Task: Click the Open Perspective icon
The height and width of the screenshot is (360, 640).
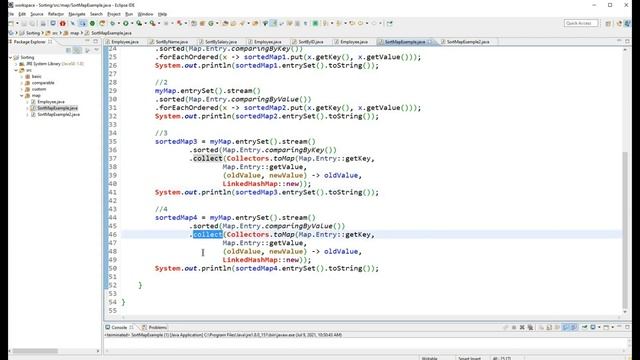Action: pyautogui.click(x=608, y=23)
